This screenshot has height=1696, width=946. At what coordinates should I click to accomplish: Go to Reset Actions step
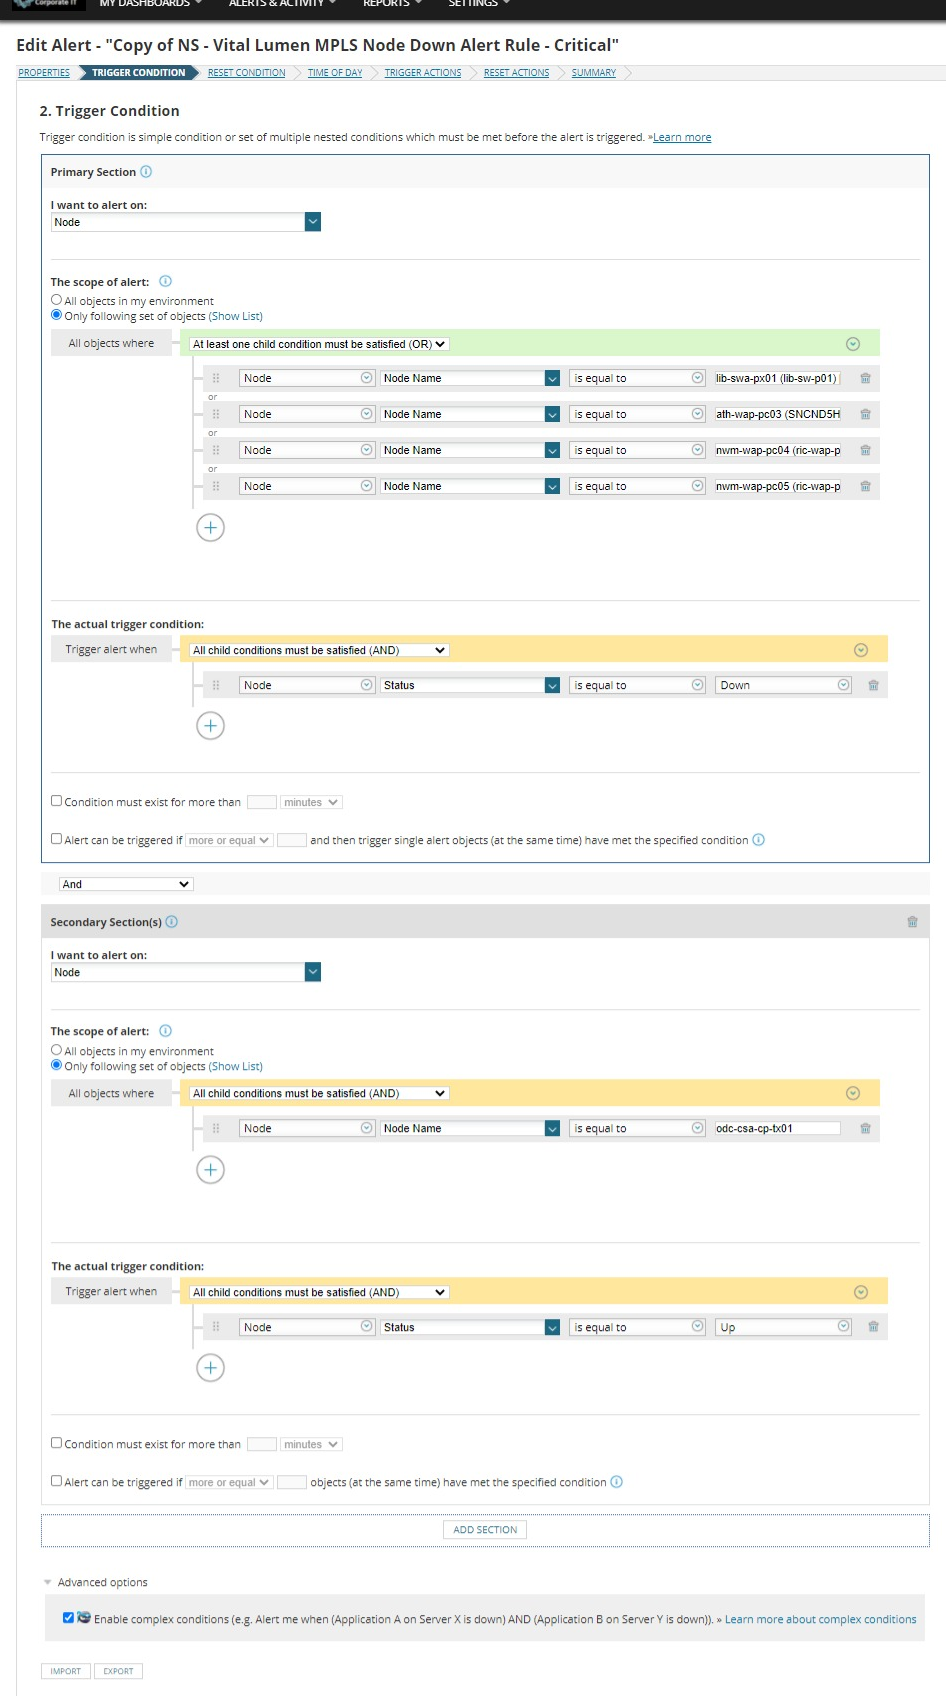tap(516, 73)
